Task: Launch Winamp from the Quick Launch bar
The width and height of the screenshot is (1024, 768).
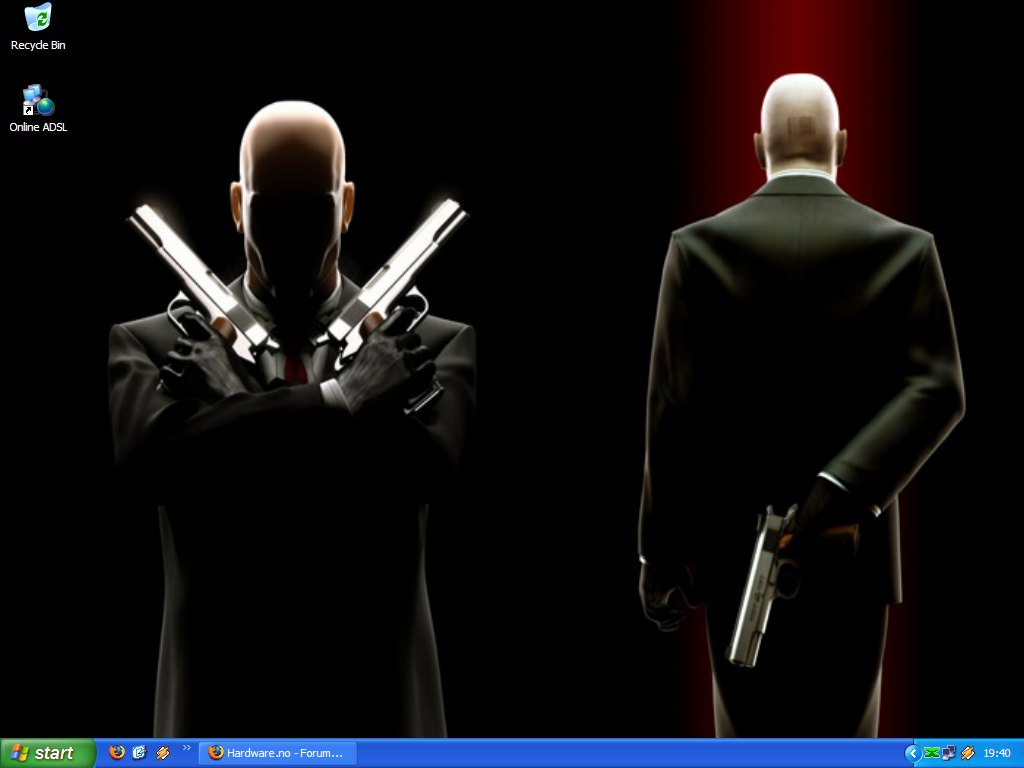Action: pos(163,752)
